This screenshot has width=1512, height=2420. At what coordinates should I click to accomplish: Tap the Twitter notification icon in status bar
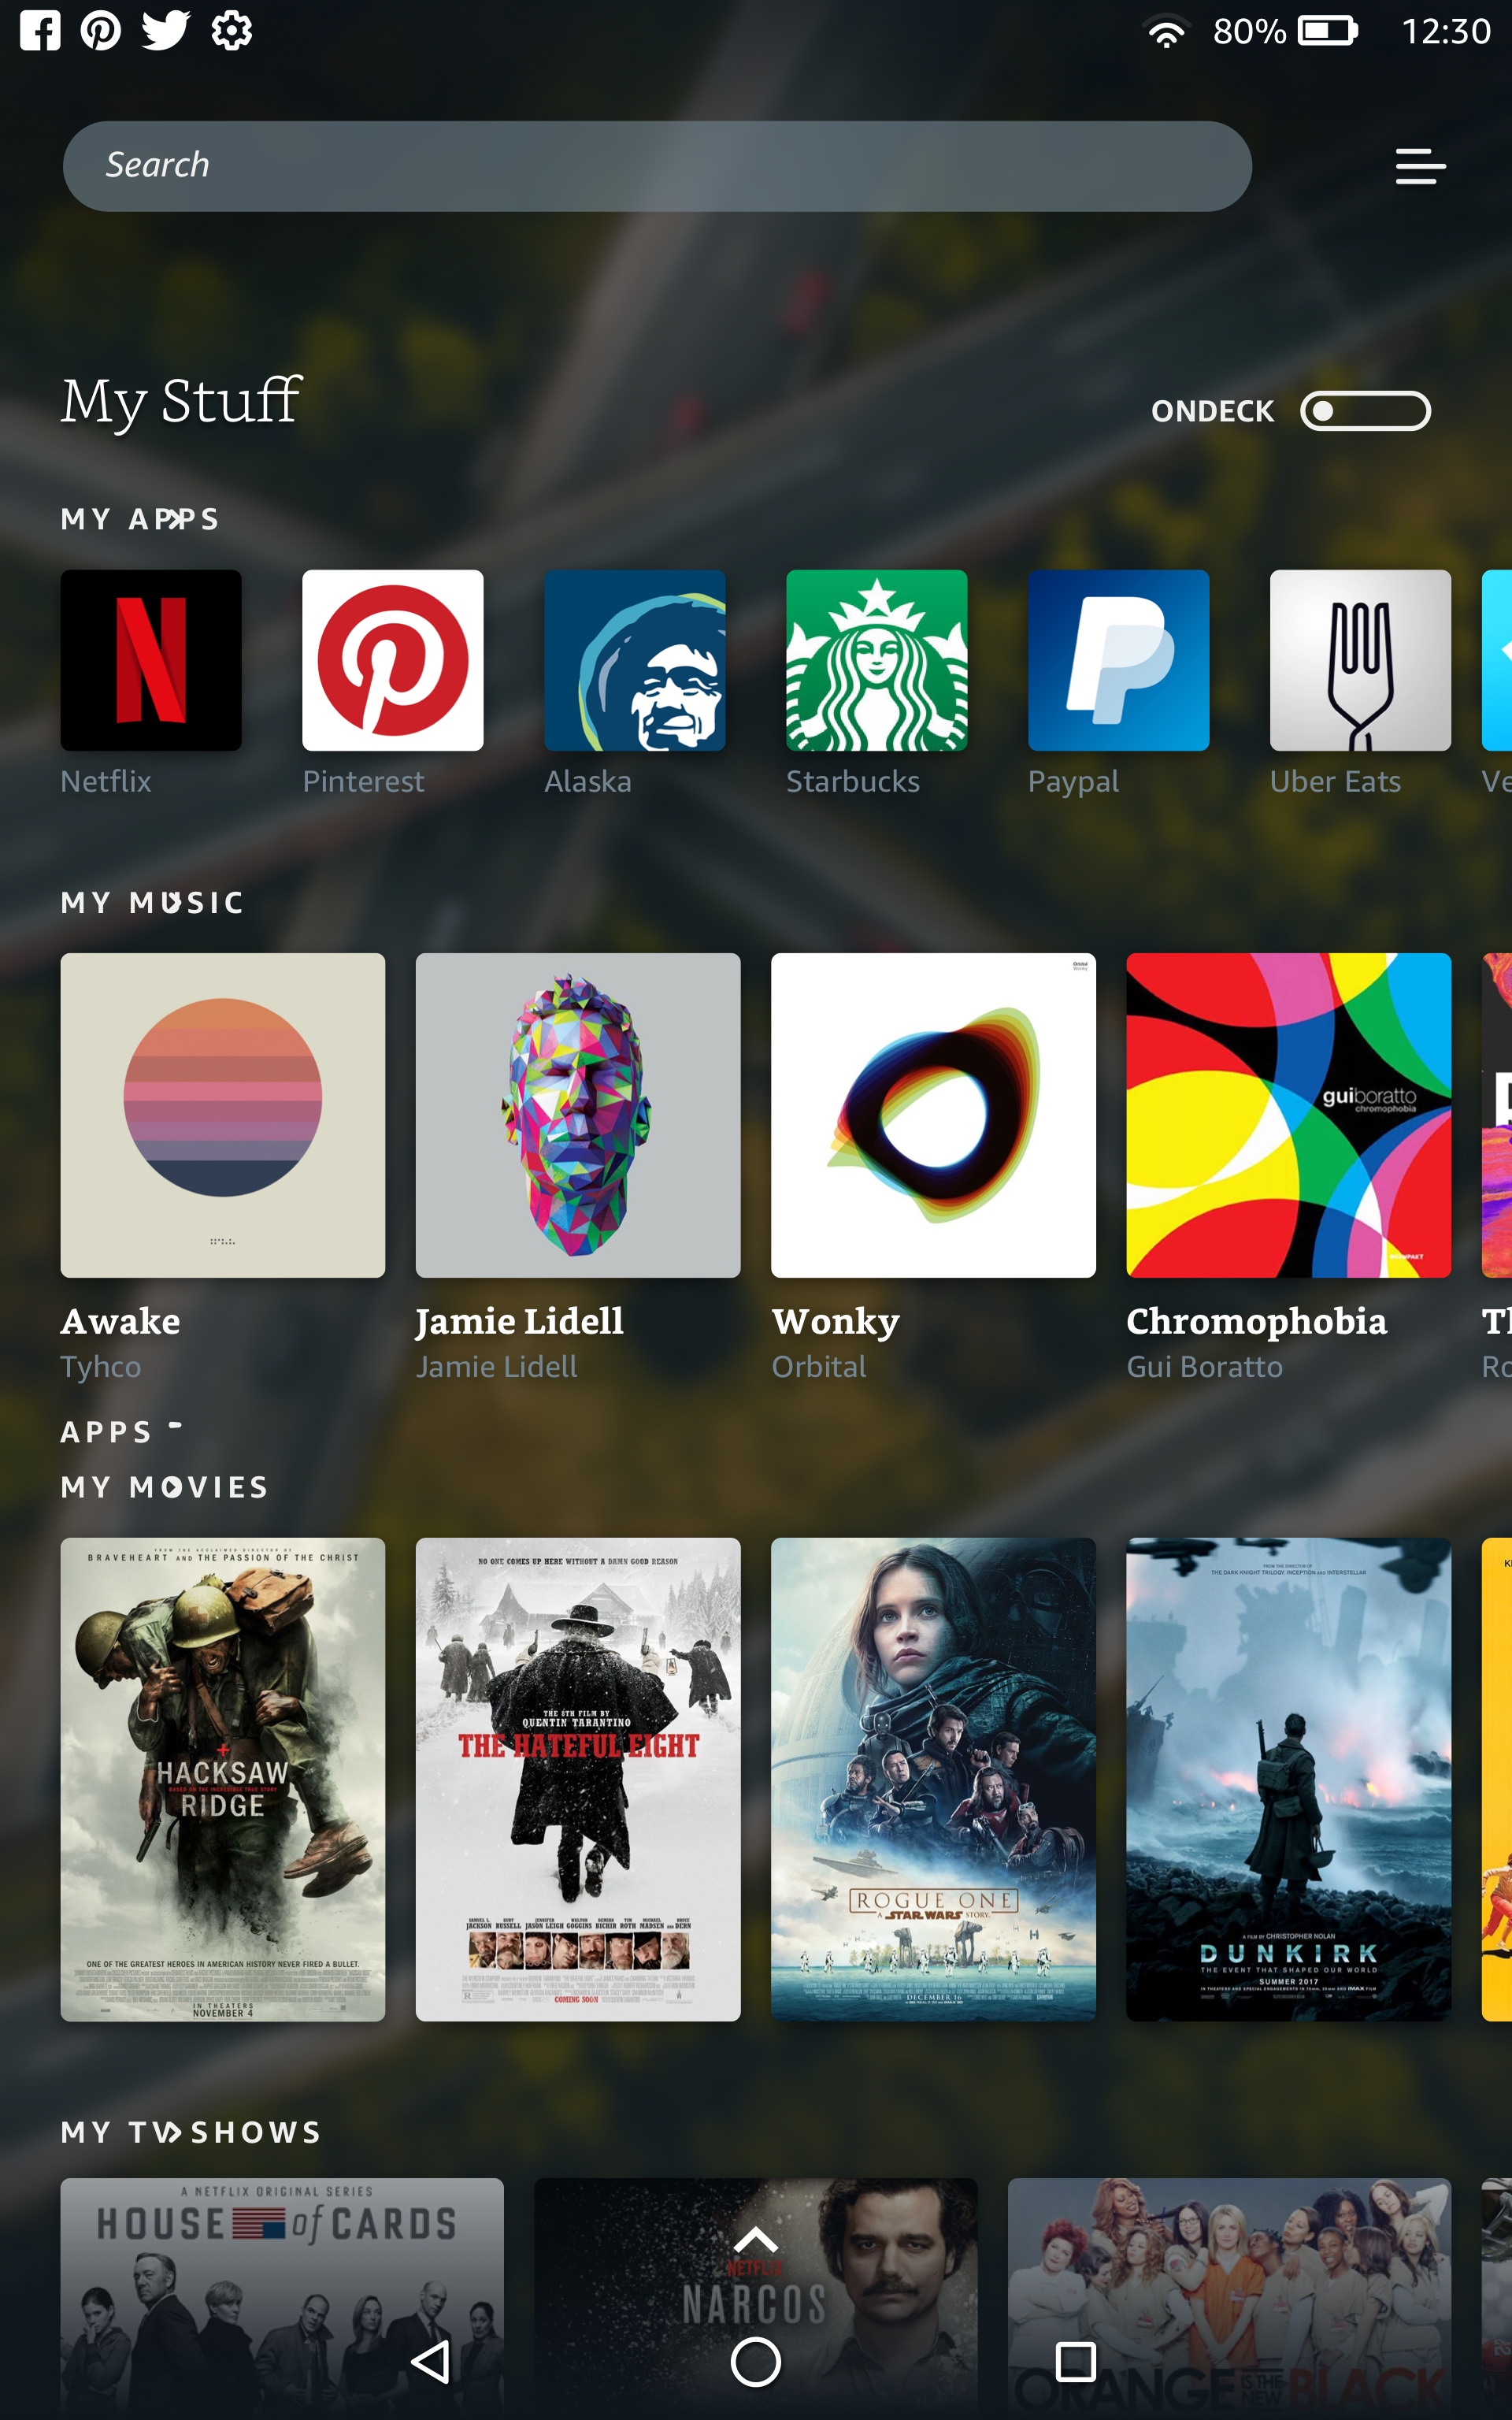pyautogui.click(x=165, y=30)
